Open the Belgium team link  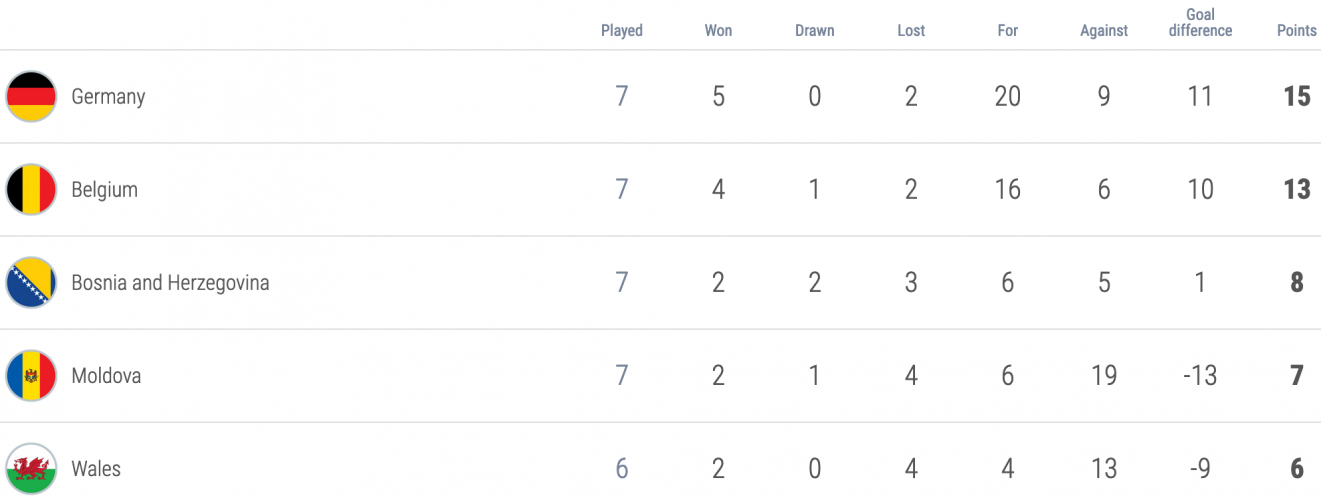[x=104, y=190]
